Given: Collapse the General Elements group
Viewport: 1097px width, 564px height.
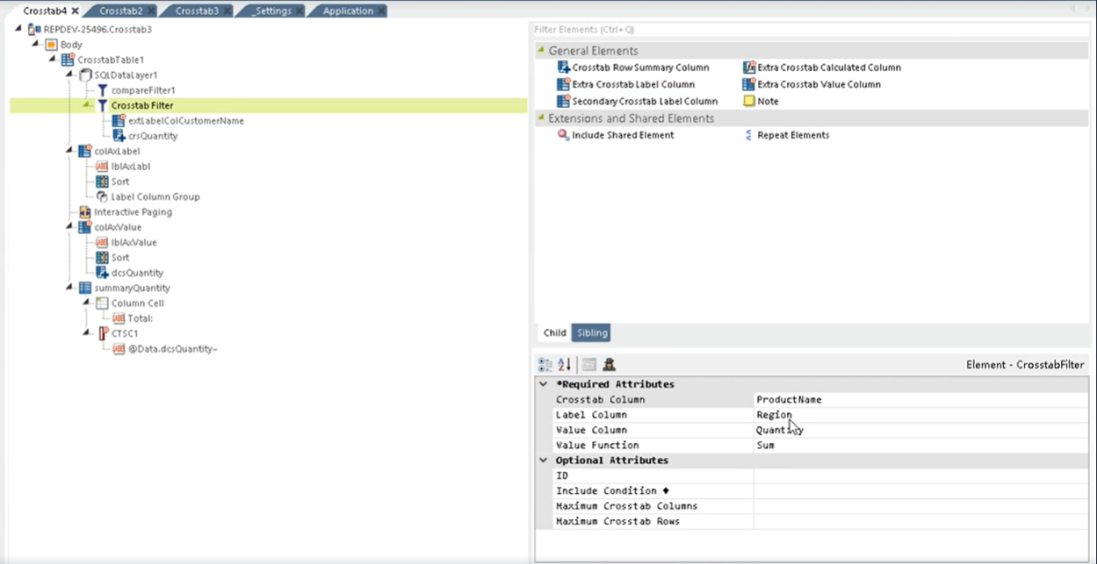Looking at the screenshot, I should click(540, 51).
